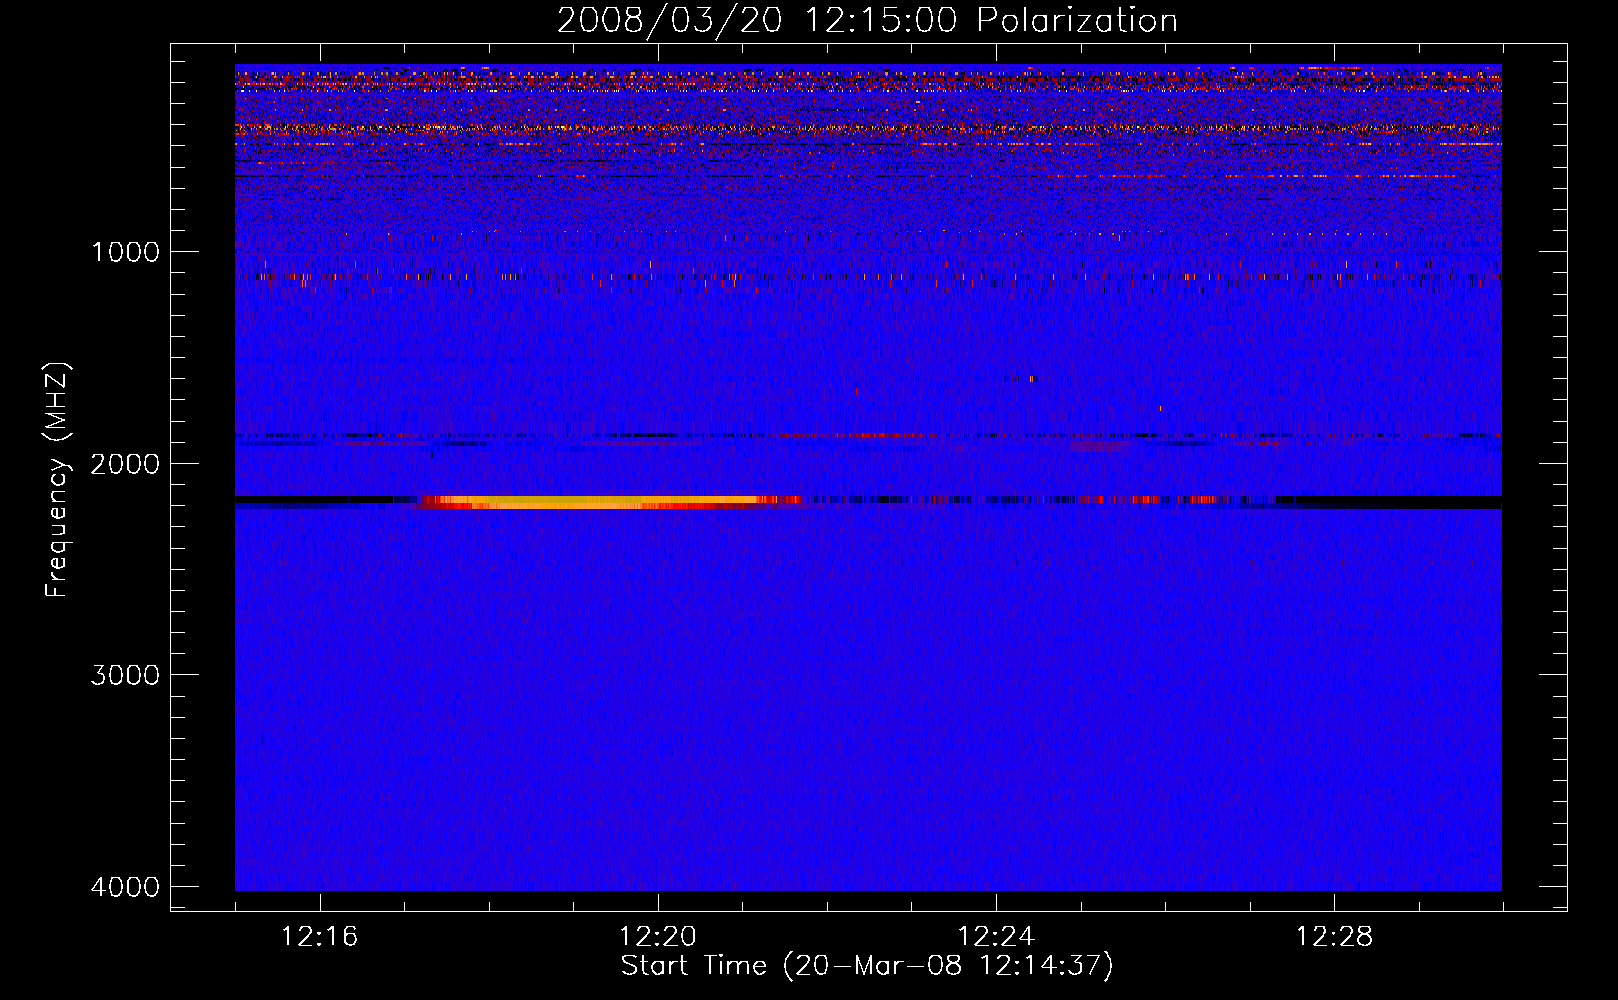This screenshot has width=1618, height=1000.
Task: Click the "12:24" time tick label
Action: point(996,937)
